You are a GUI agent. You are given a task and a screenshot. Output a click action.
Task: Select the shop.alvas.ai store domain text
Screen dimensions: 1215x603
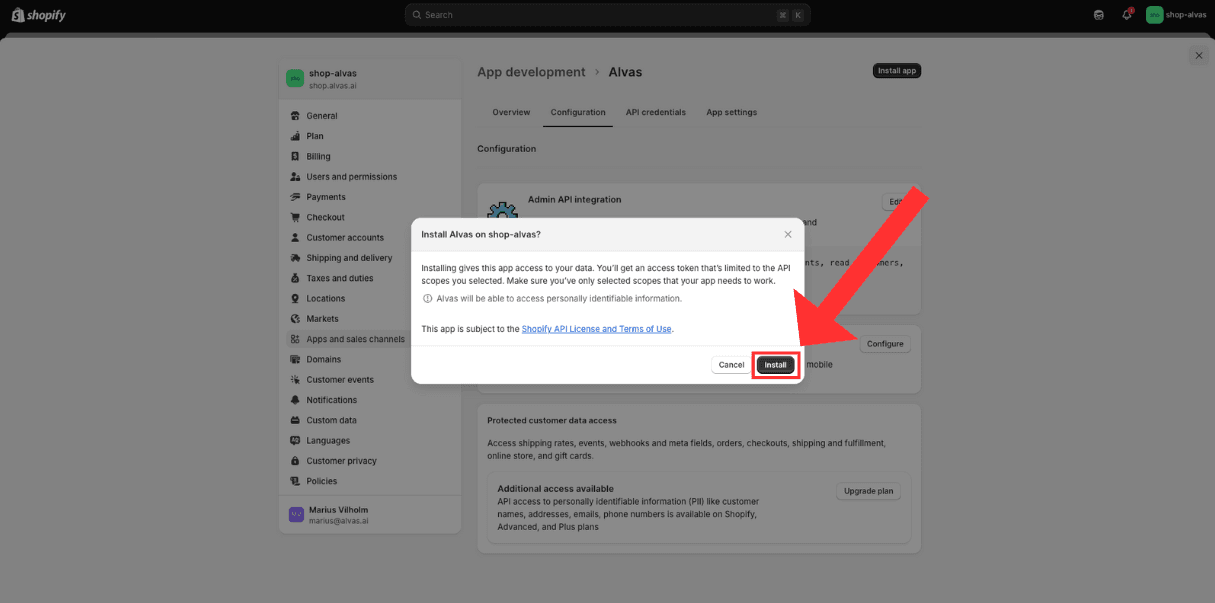333,86
